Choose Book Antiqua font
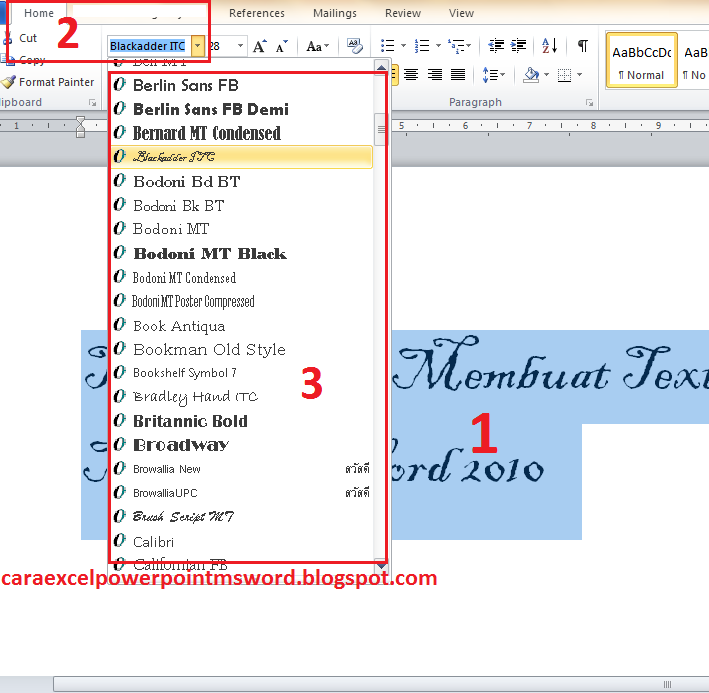 tap(242, 325)
